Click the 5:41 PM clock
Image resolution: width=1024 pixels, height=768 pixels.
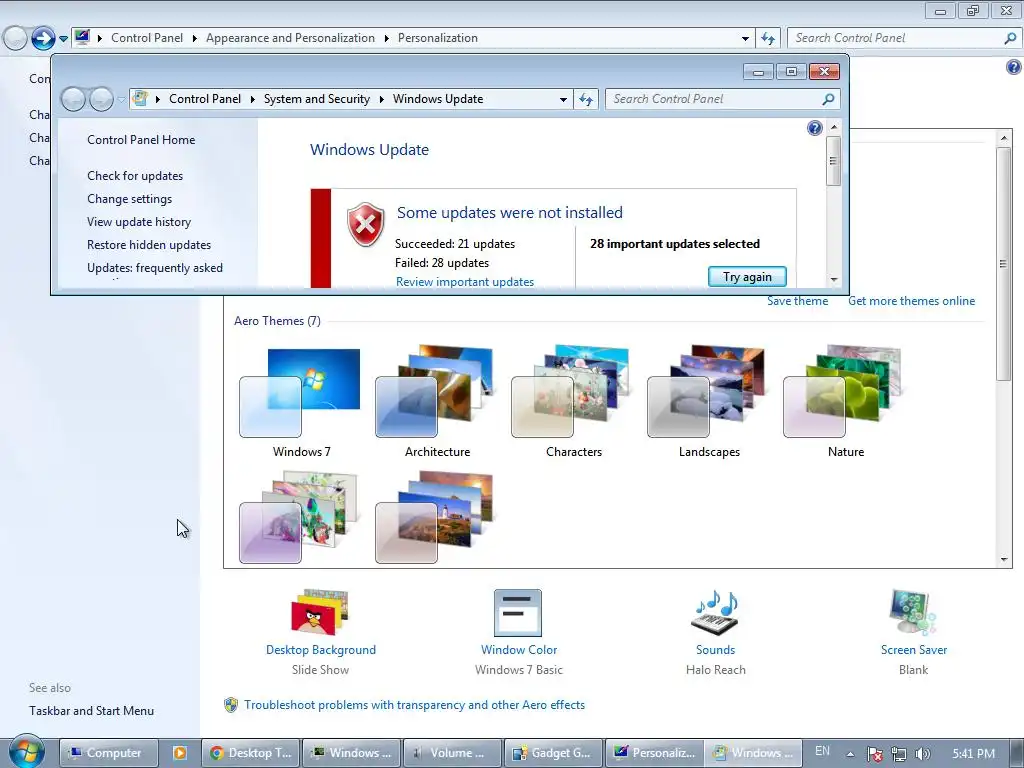point(974,754)
